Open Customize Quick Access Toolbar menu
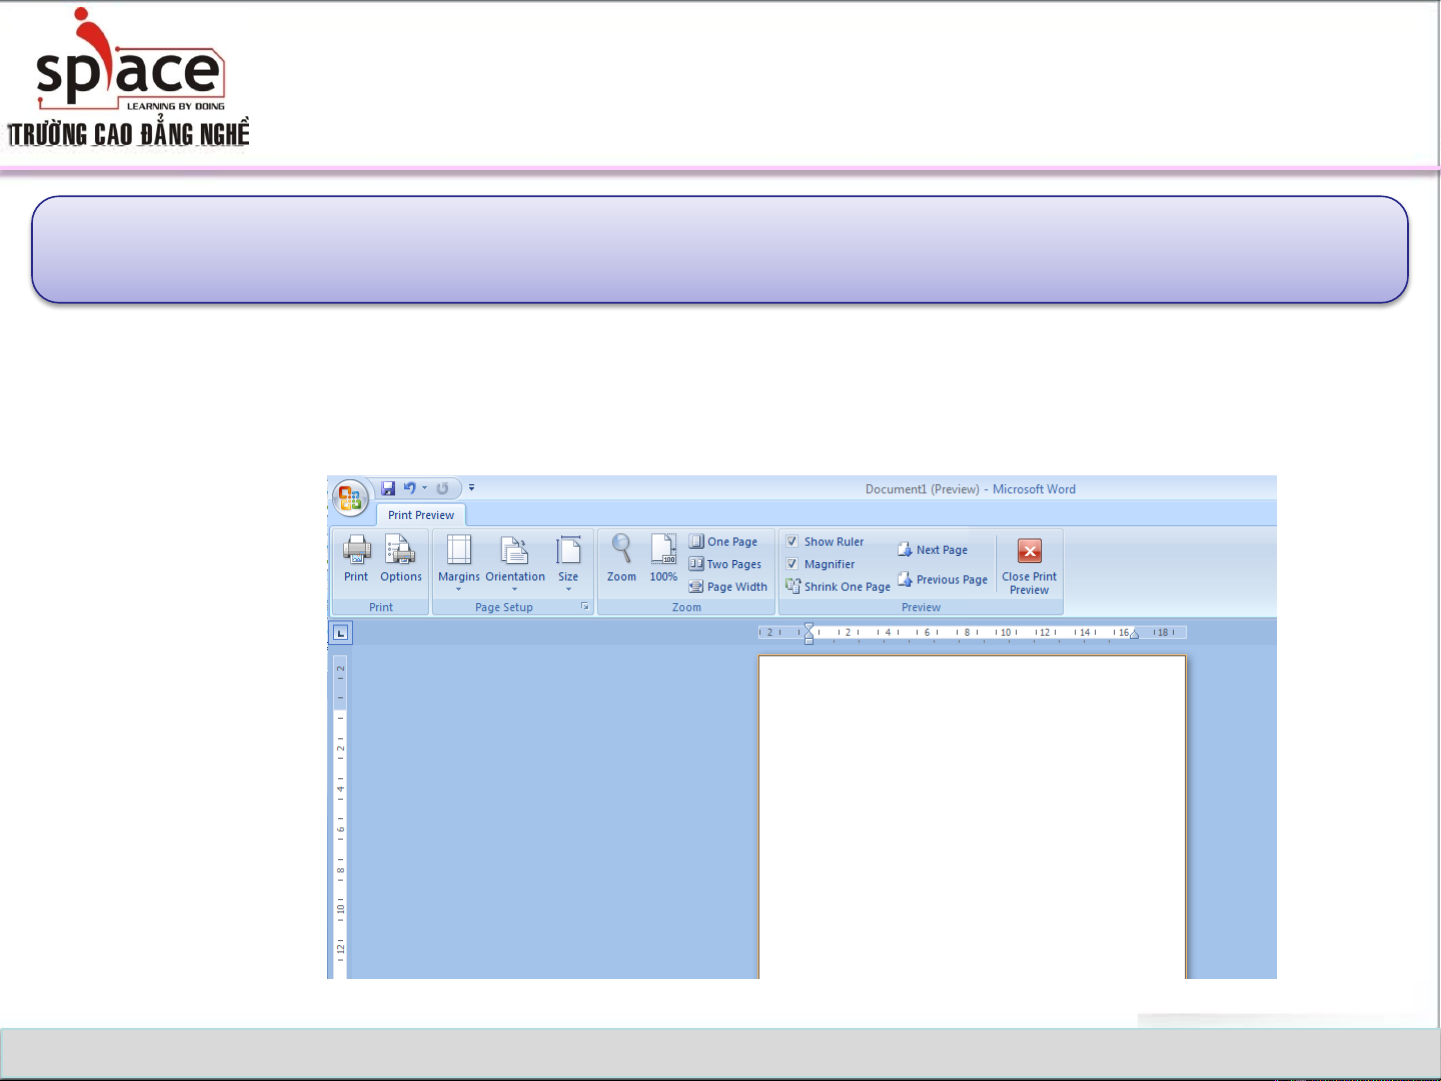This screenshot has width=1441, height=1081. tap(472, 489)
